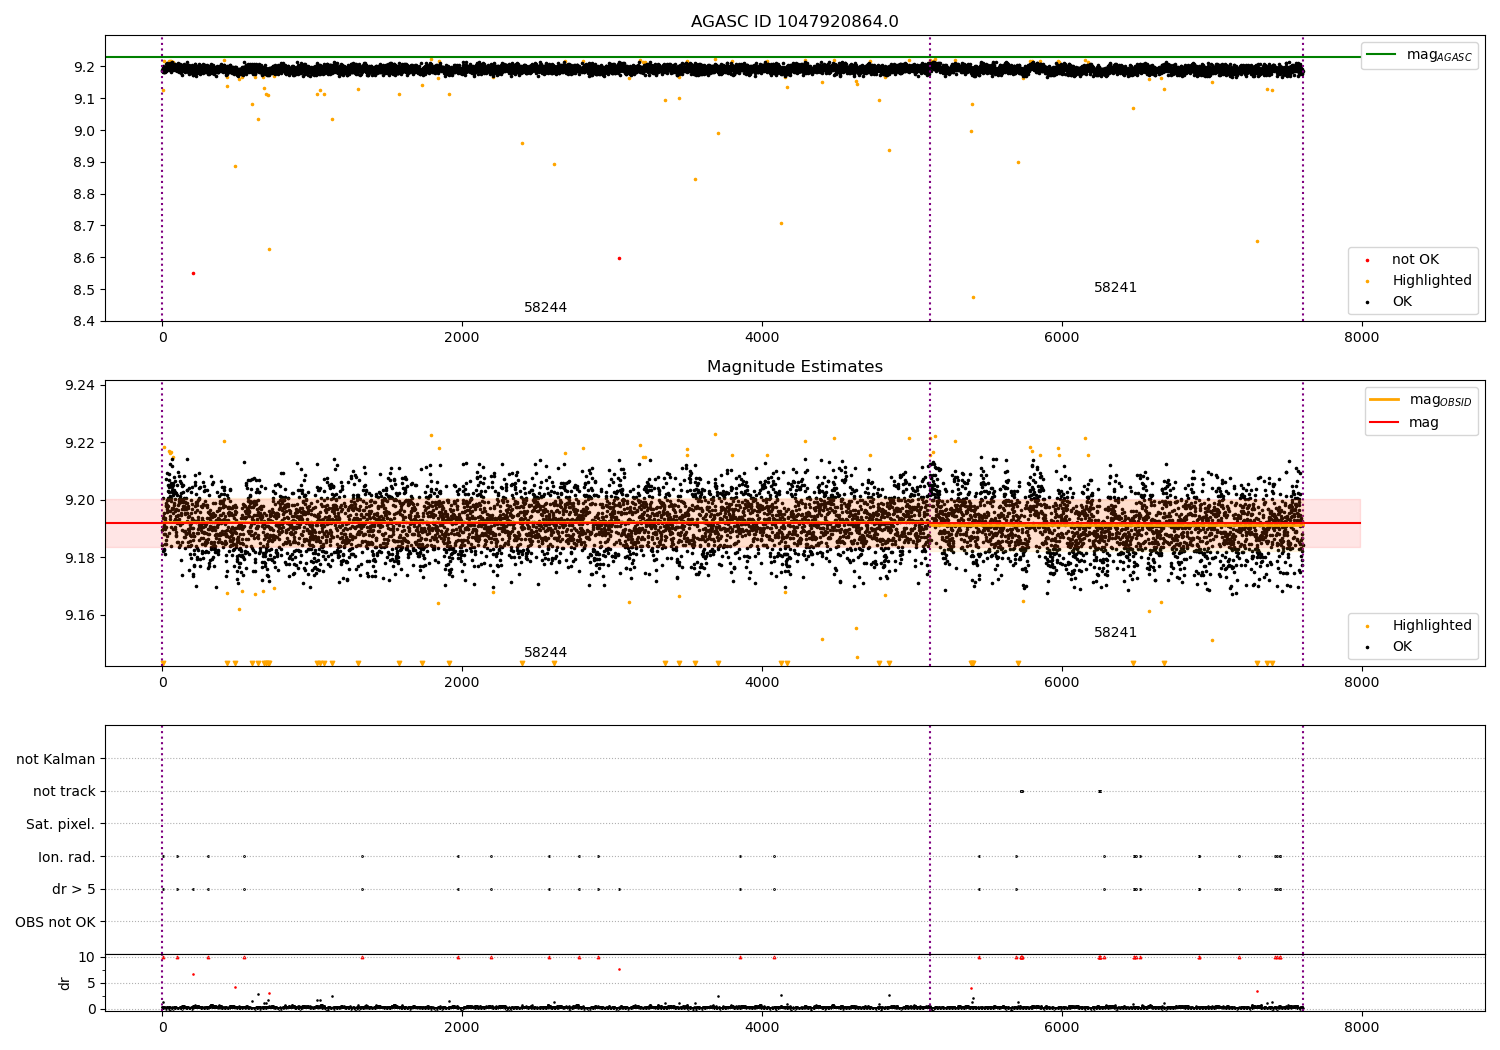Click the "8.4" y-axis tick label
Image resolution: width=1500 pixels, height=1050 pixels.
[84, 322]
